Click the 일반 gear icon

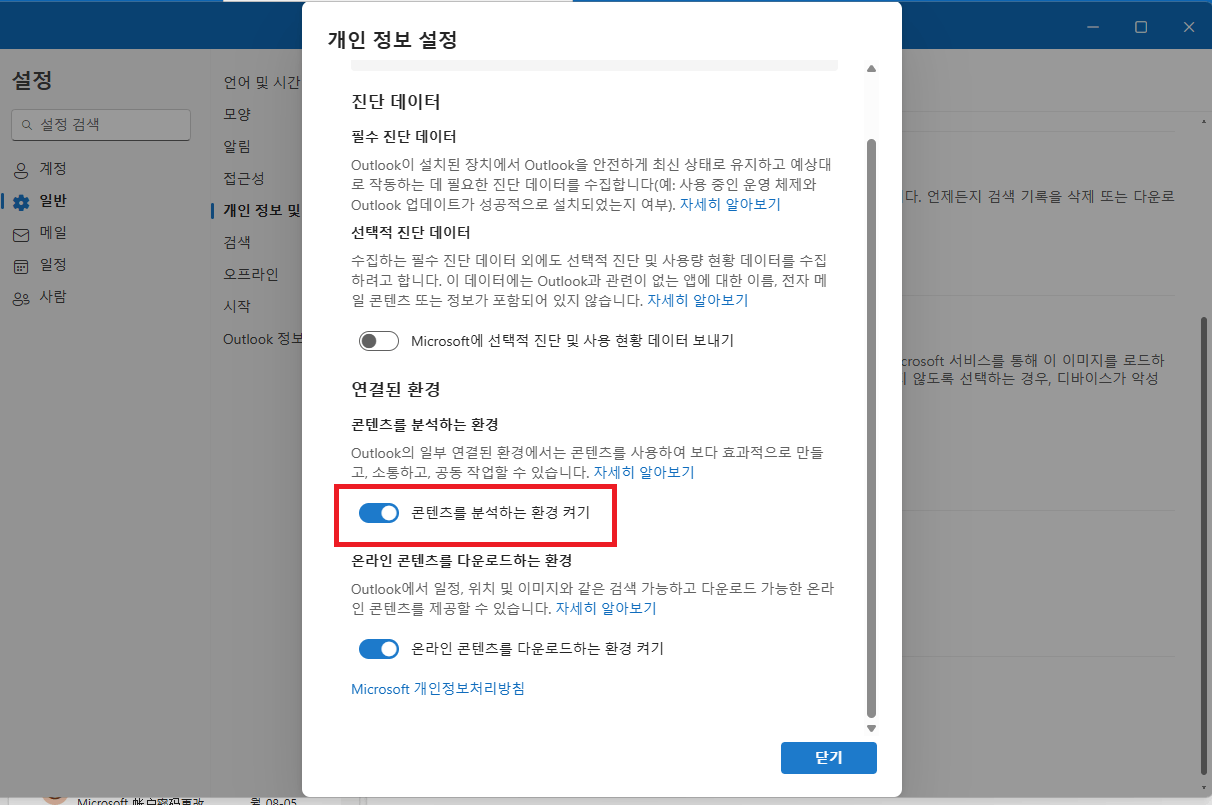(21, 202)
